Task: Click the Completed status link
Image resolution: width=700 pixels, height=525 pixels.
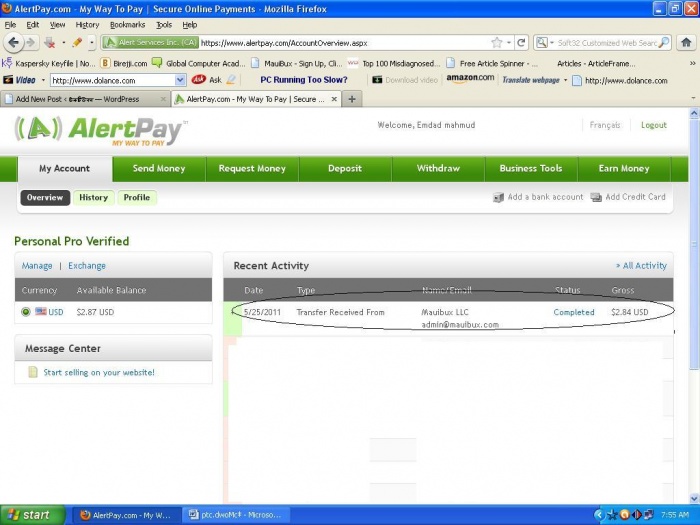Action: tap(574, 312)
